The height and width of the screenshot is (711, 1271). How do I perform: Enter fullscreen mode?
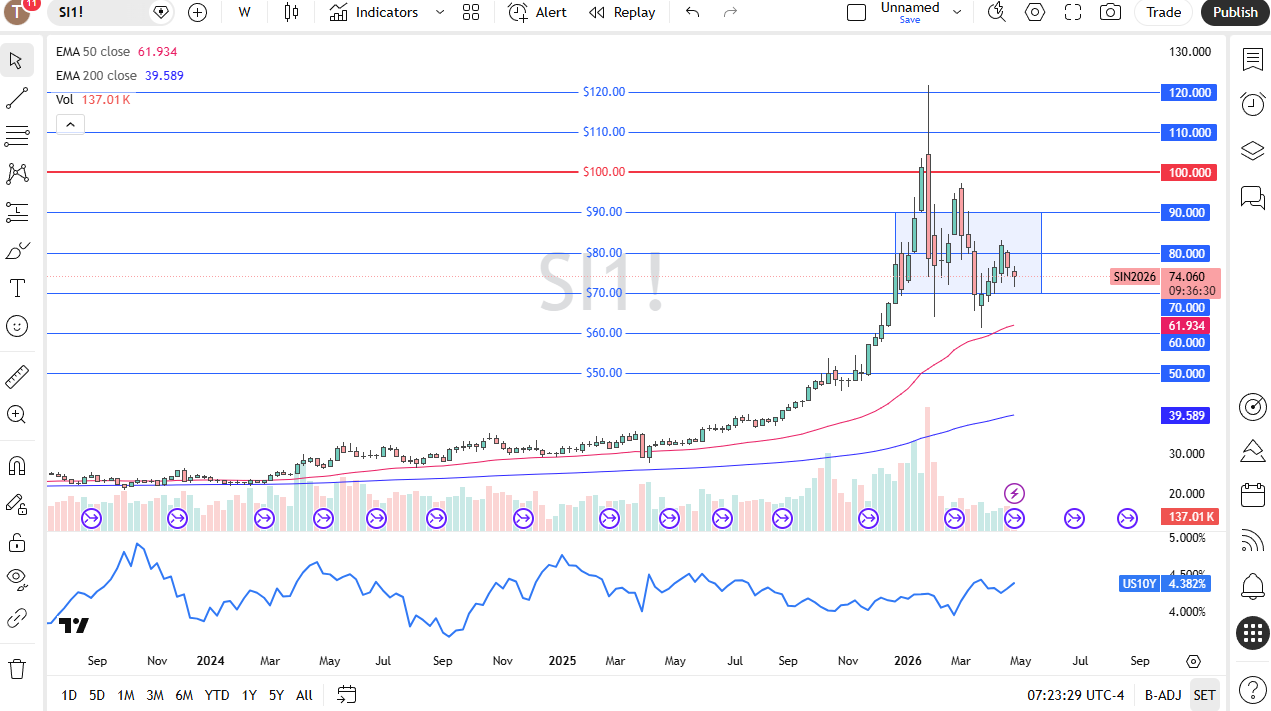coord(1073,12)
